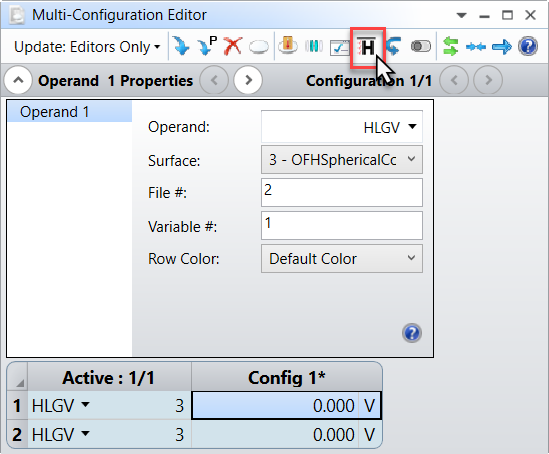
Task: Click the Make Thermal tool icon
Action: click(287, 46)
